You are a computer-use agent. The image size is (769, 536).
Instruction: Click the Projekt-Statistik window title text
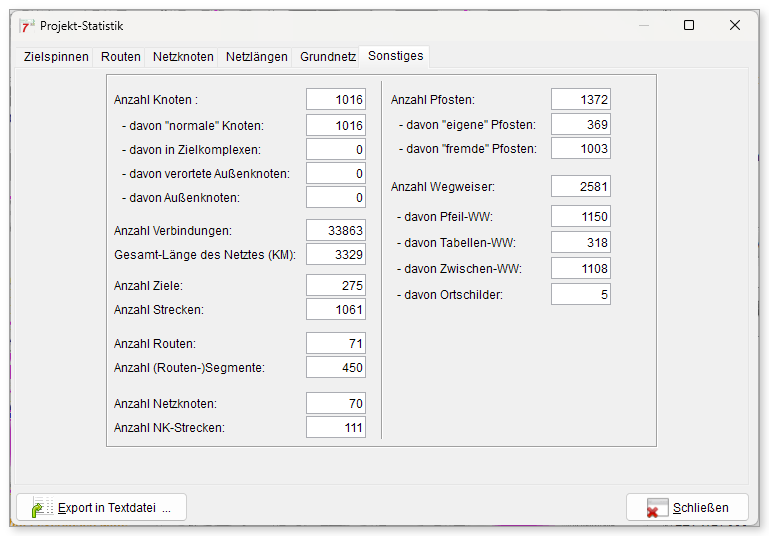click(81, 26)
